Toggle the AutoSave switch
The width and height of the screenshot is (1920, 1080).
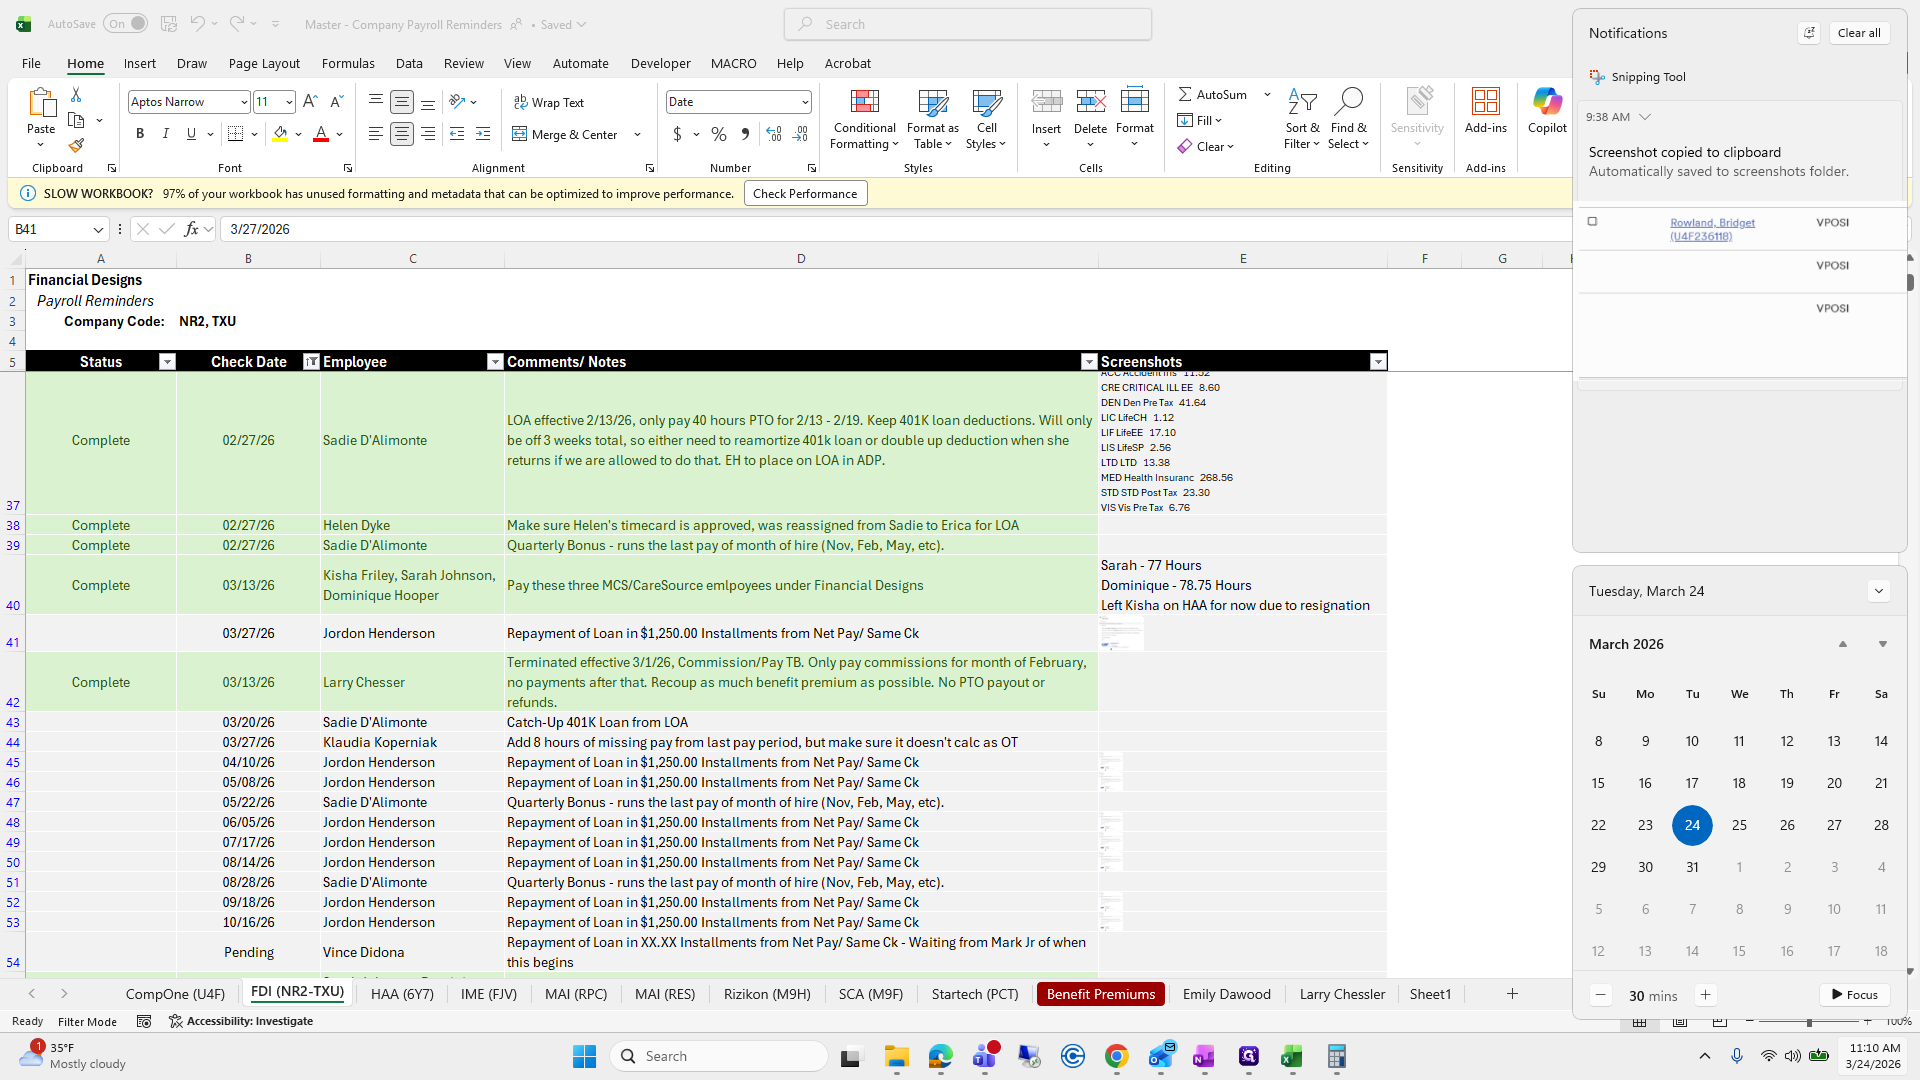point(125,24)
